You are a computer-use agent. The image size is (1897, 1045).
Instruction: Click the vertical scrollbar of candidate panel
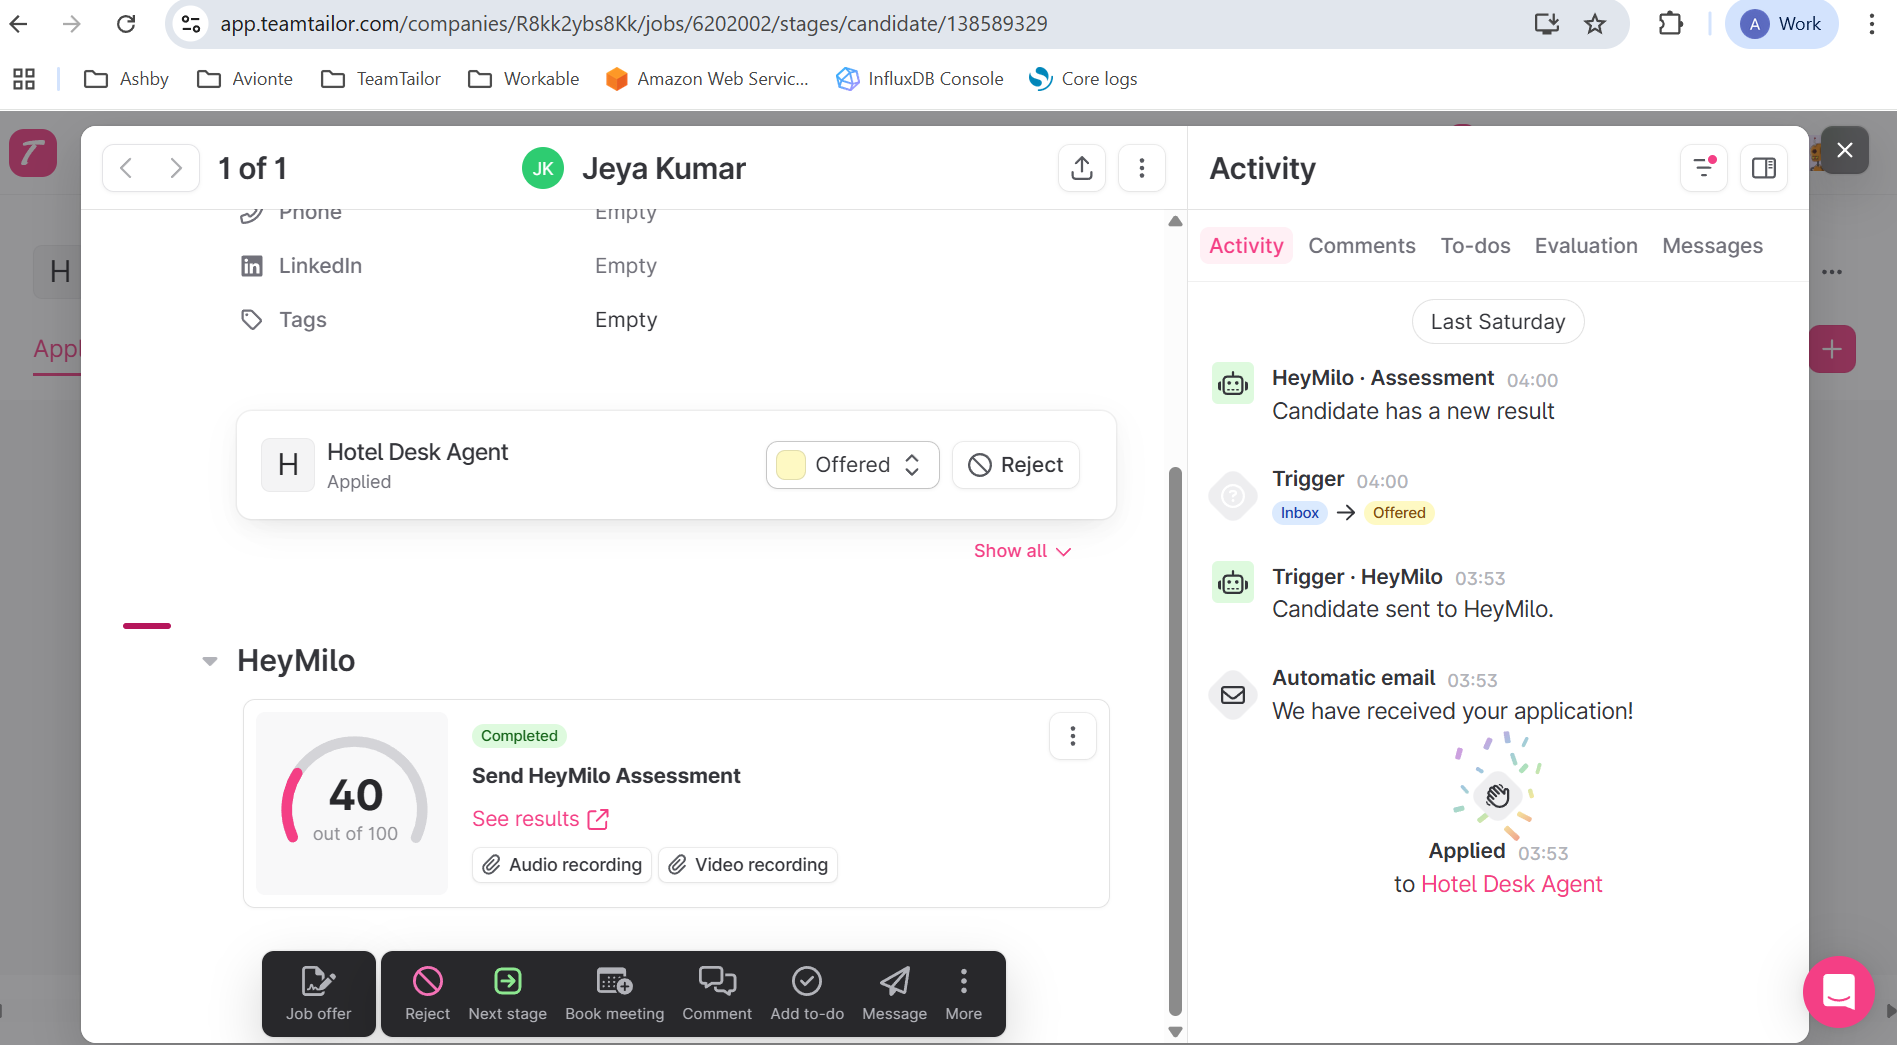point(1175,740)
